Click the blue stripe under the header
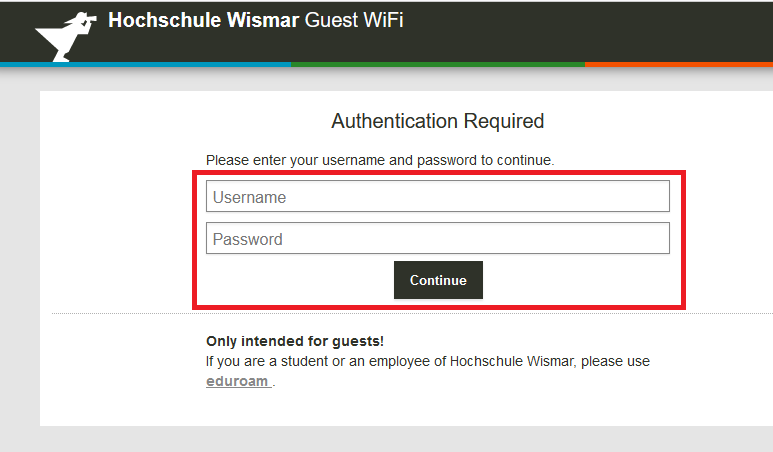The height and width of the screenshot is (452, 773). 145,65
